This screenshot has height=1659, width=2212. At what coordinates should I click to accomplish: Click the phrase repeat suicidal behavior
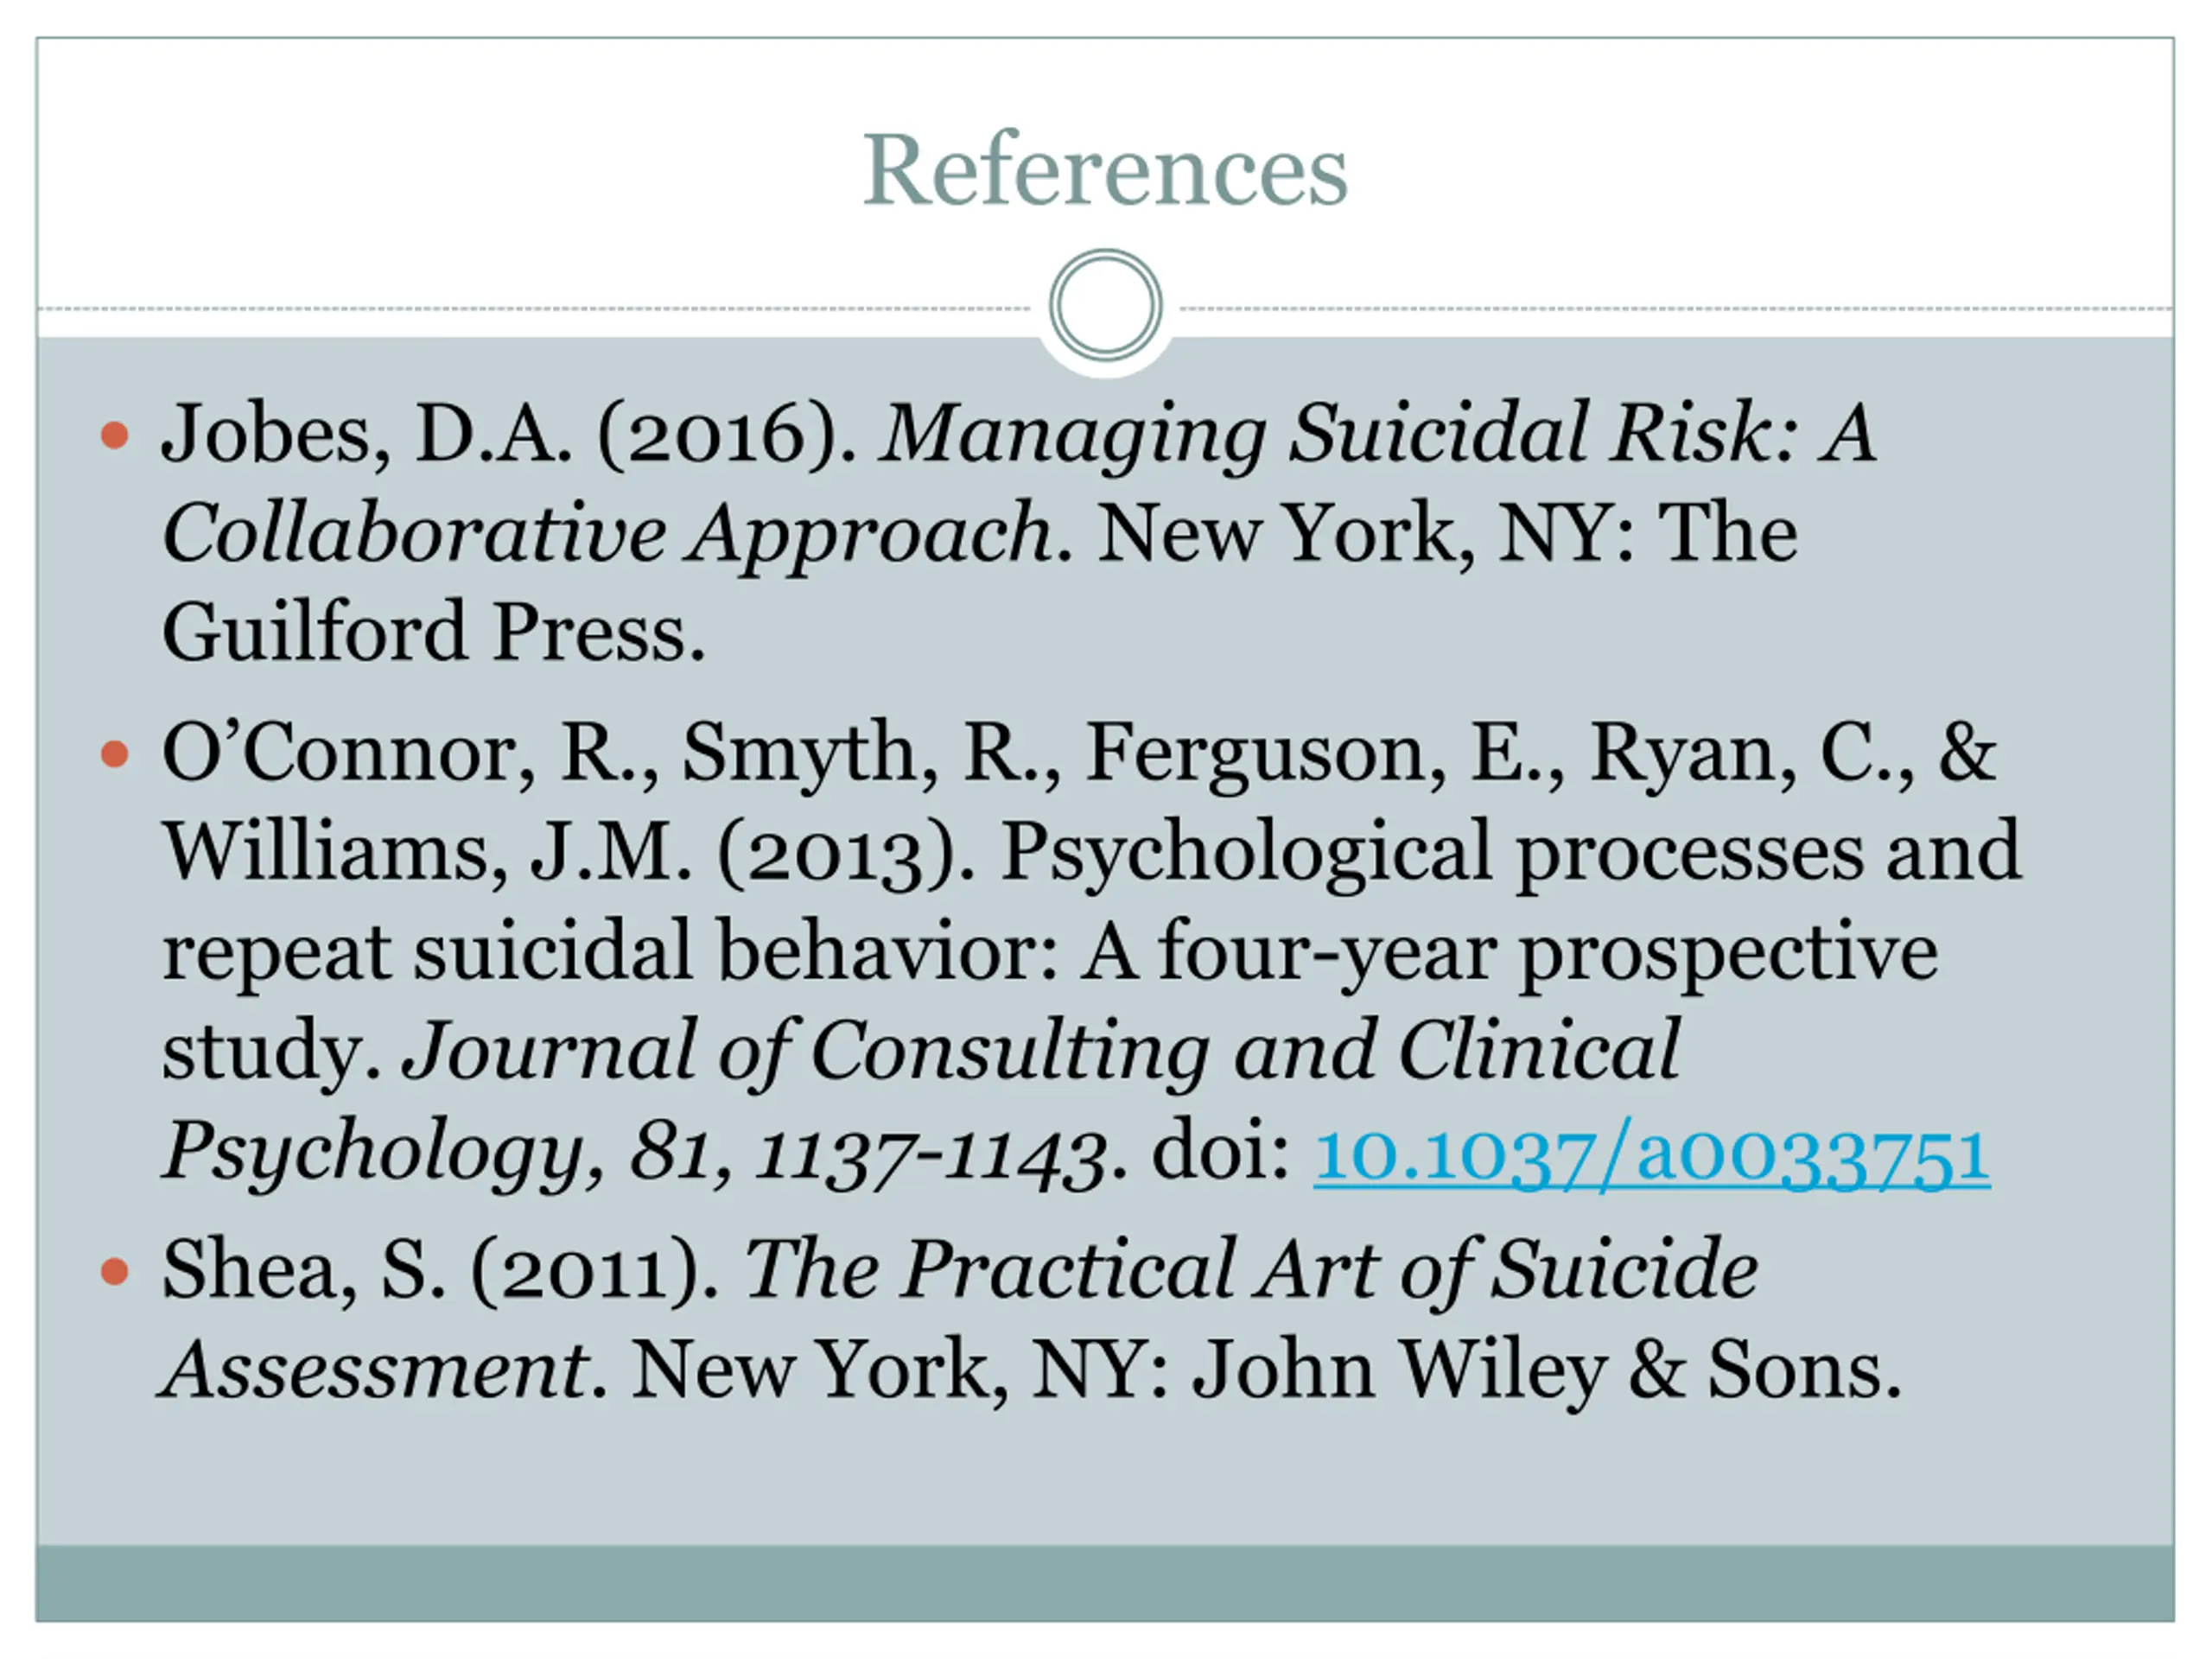[x=610, y=951]
